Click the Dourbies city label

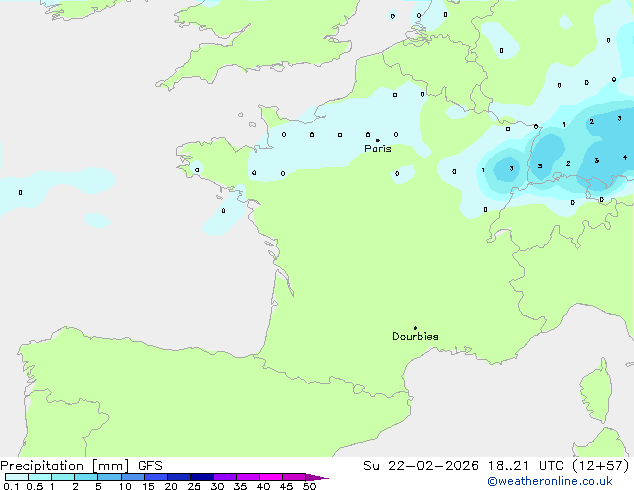coord(415,336)
